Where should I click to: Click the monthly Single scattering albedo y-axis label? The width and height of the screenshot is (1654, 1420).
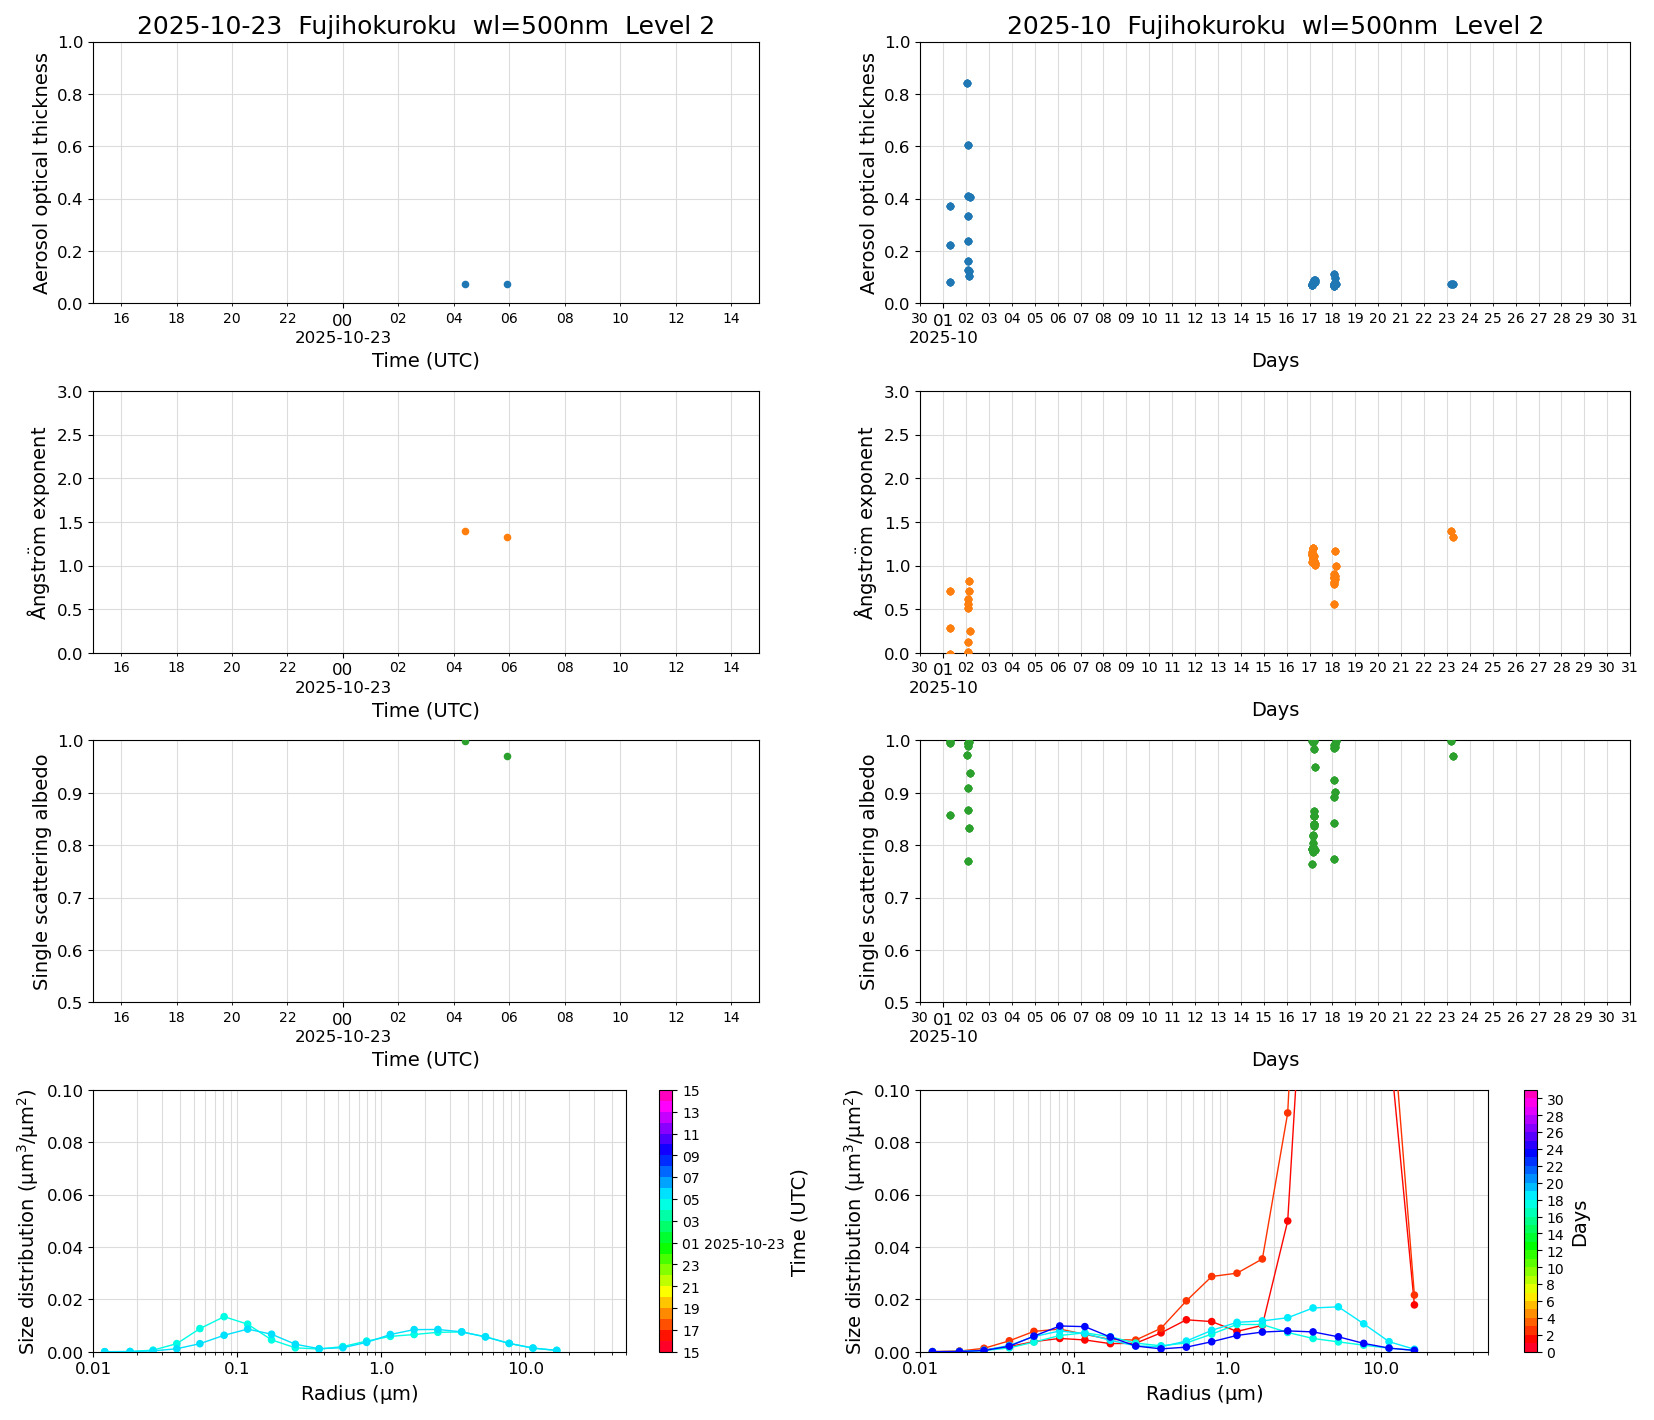point(868,871)
